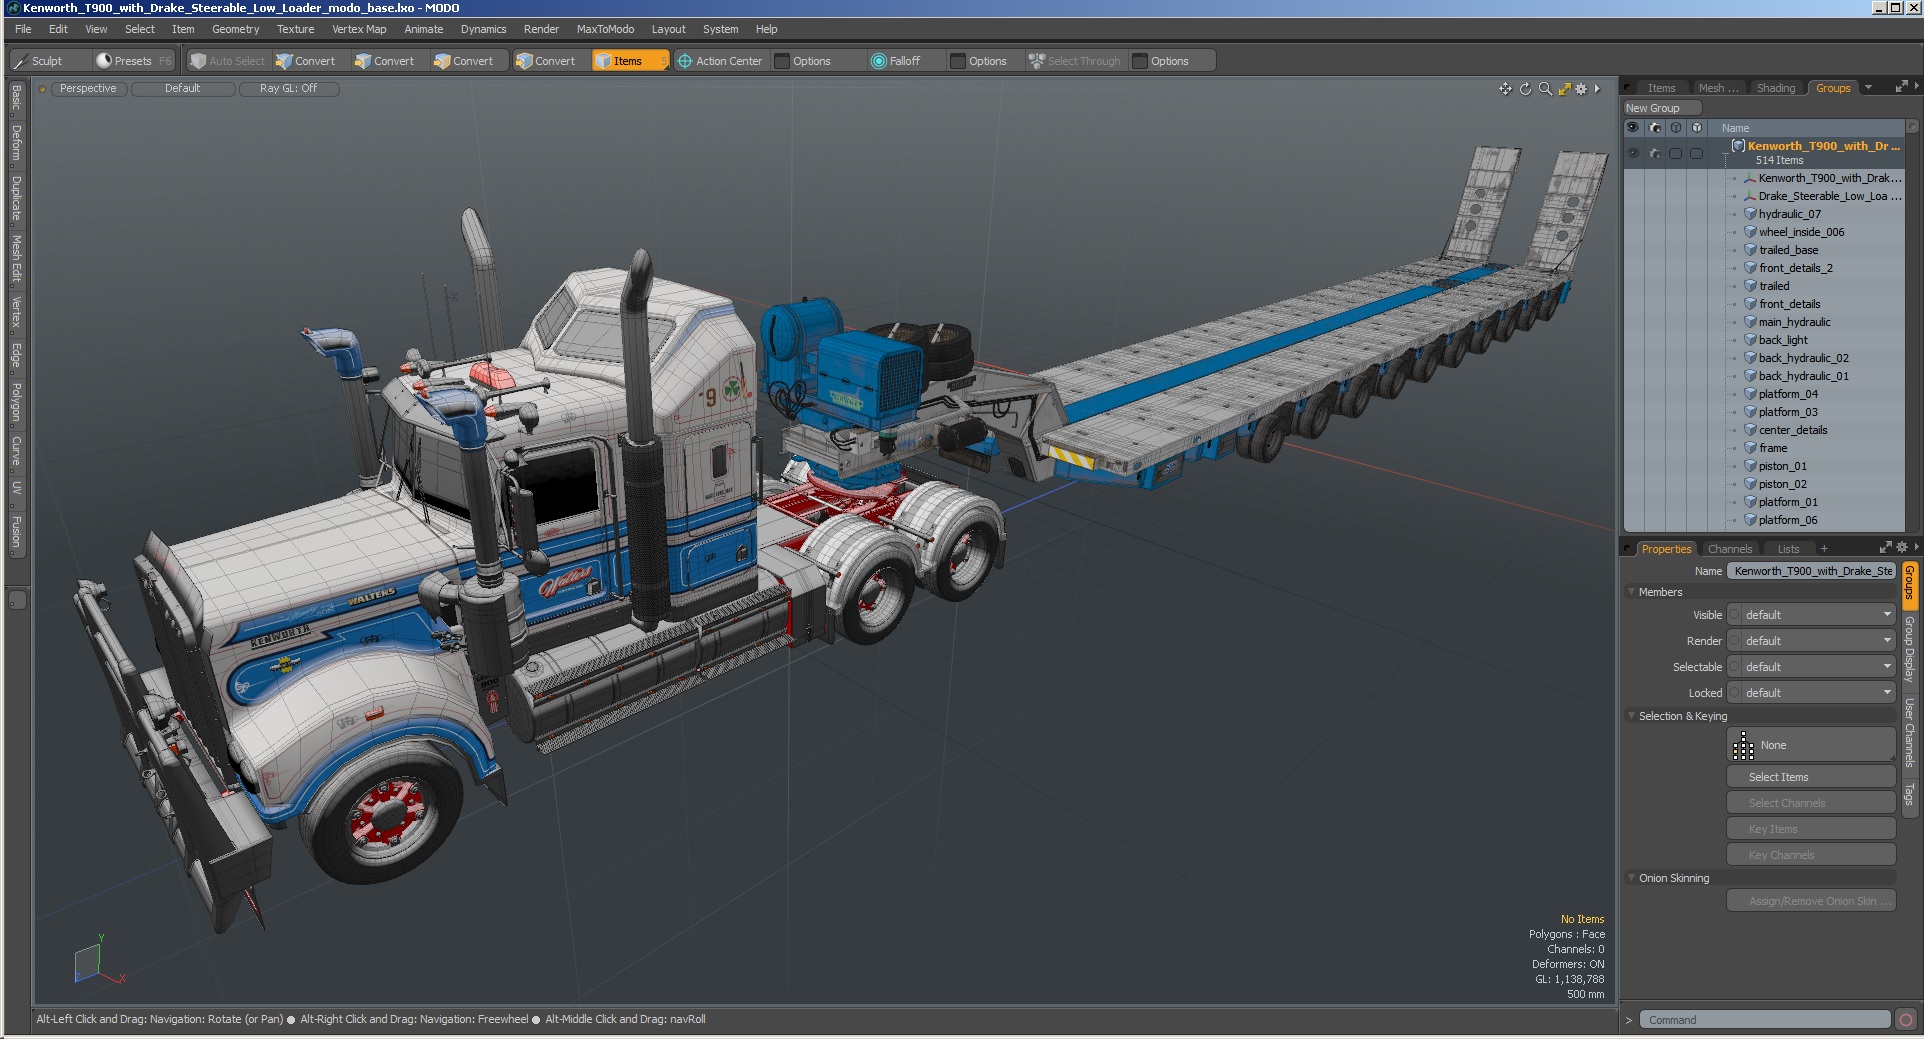Toggle the Options checkbox after Falloff
This screenshot has height=1039, width=1924.
958,61
